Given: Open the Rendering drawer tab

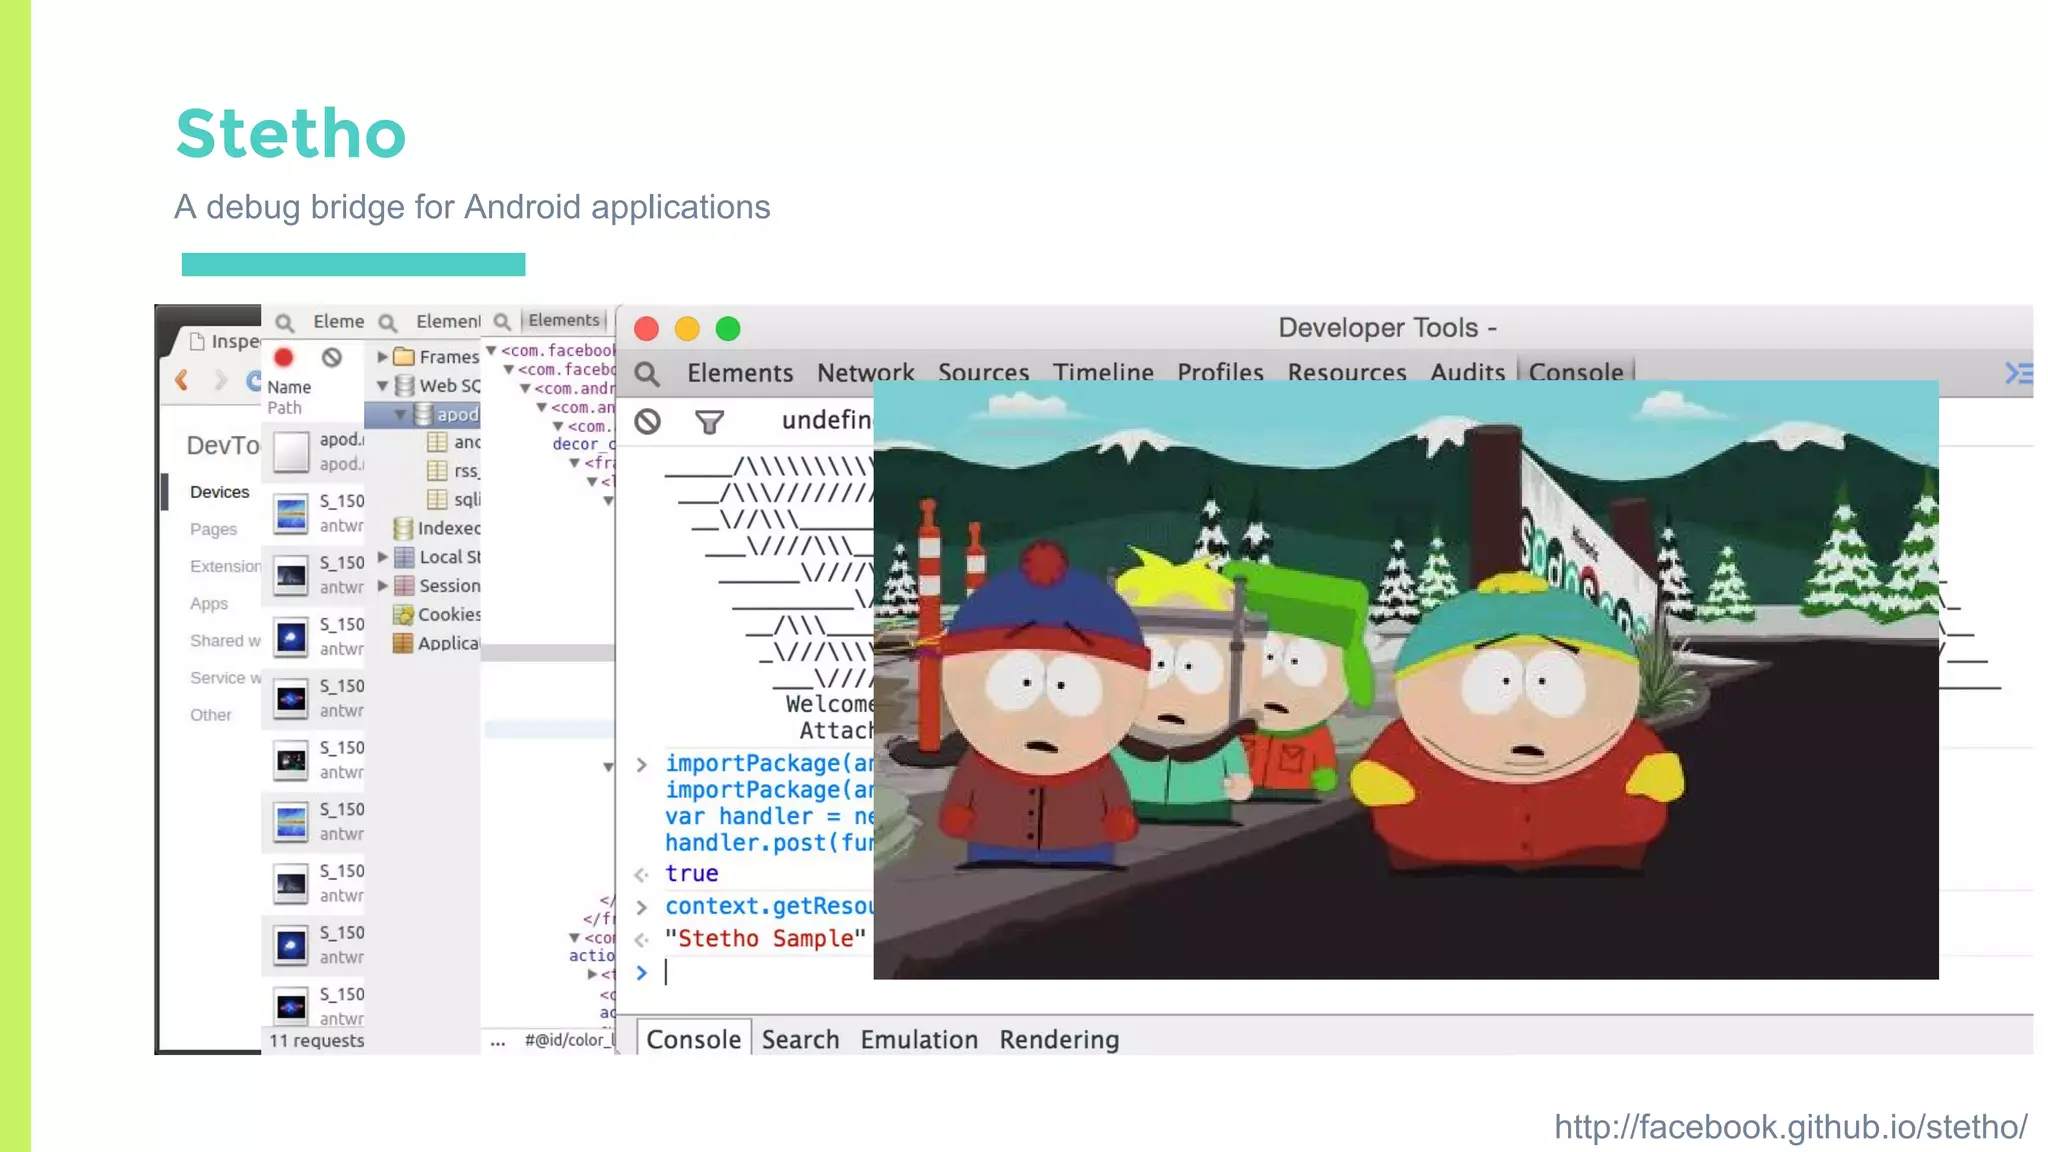Looking at the screenshot, I should coord(1059,1040).
